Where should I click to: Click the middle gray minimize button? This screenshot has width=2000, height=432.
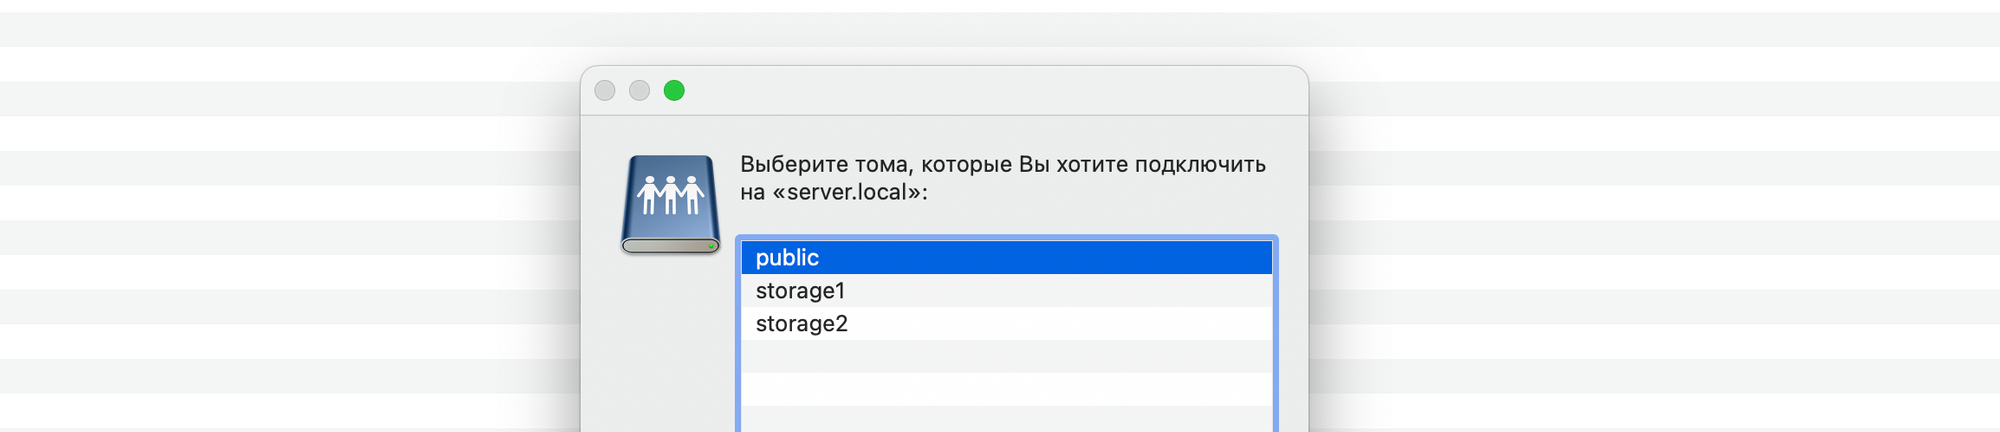pos(640,91)
